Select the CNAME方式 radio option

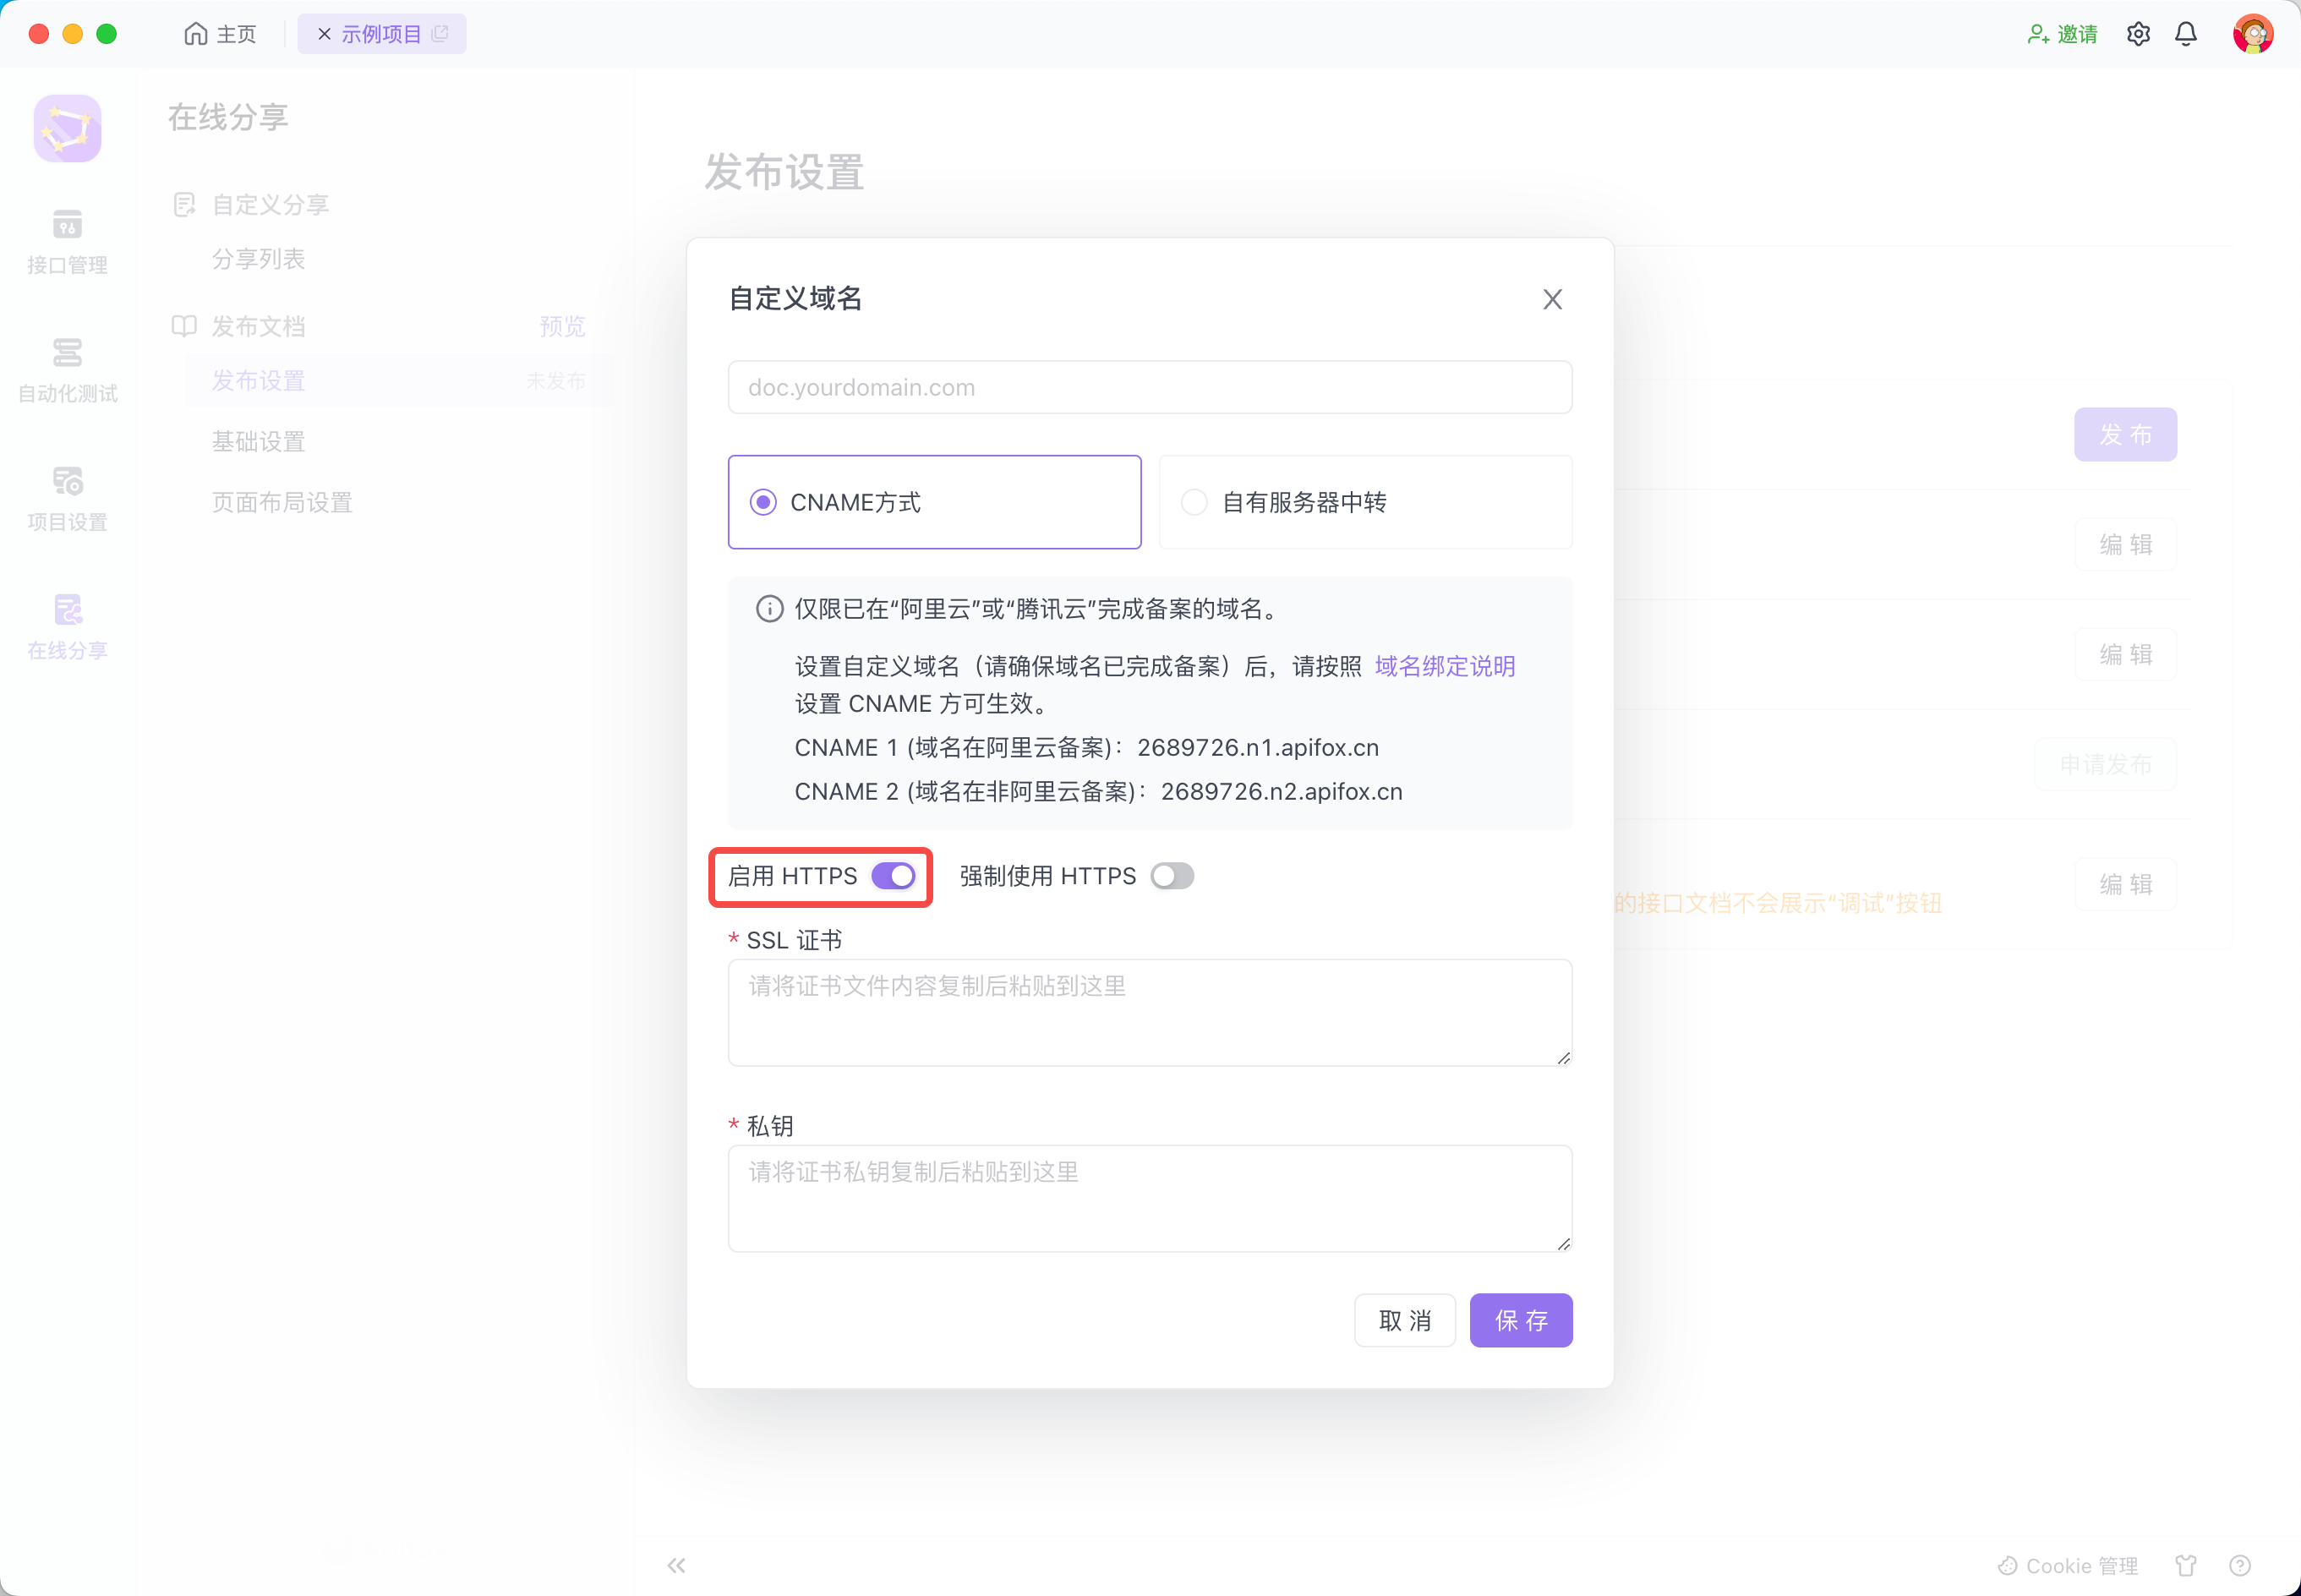click(x=763, y=502)
